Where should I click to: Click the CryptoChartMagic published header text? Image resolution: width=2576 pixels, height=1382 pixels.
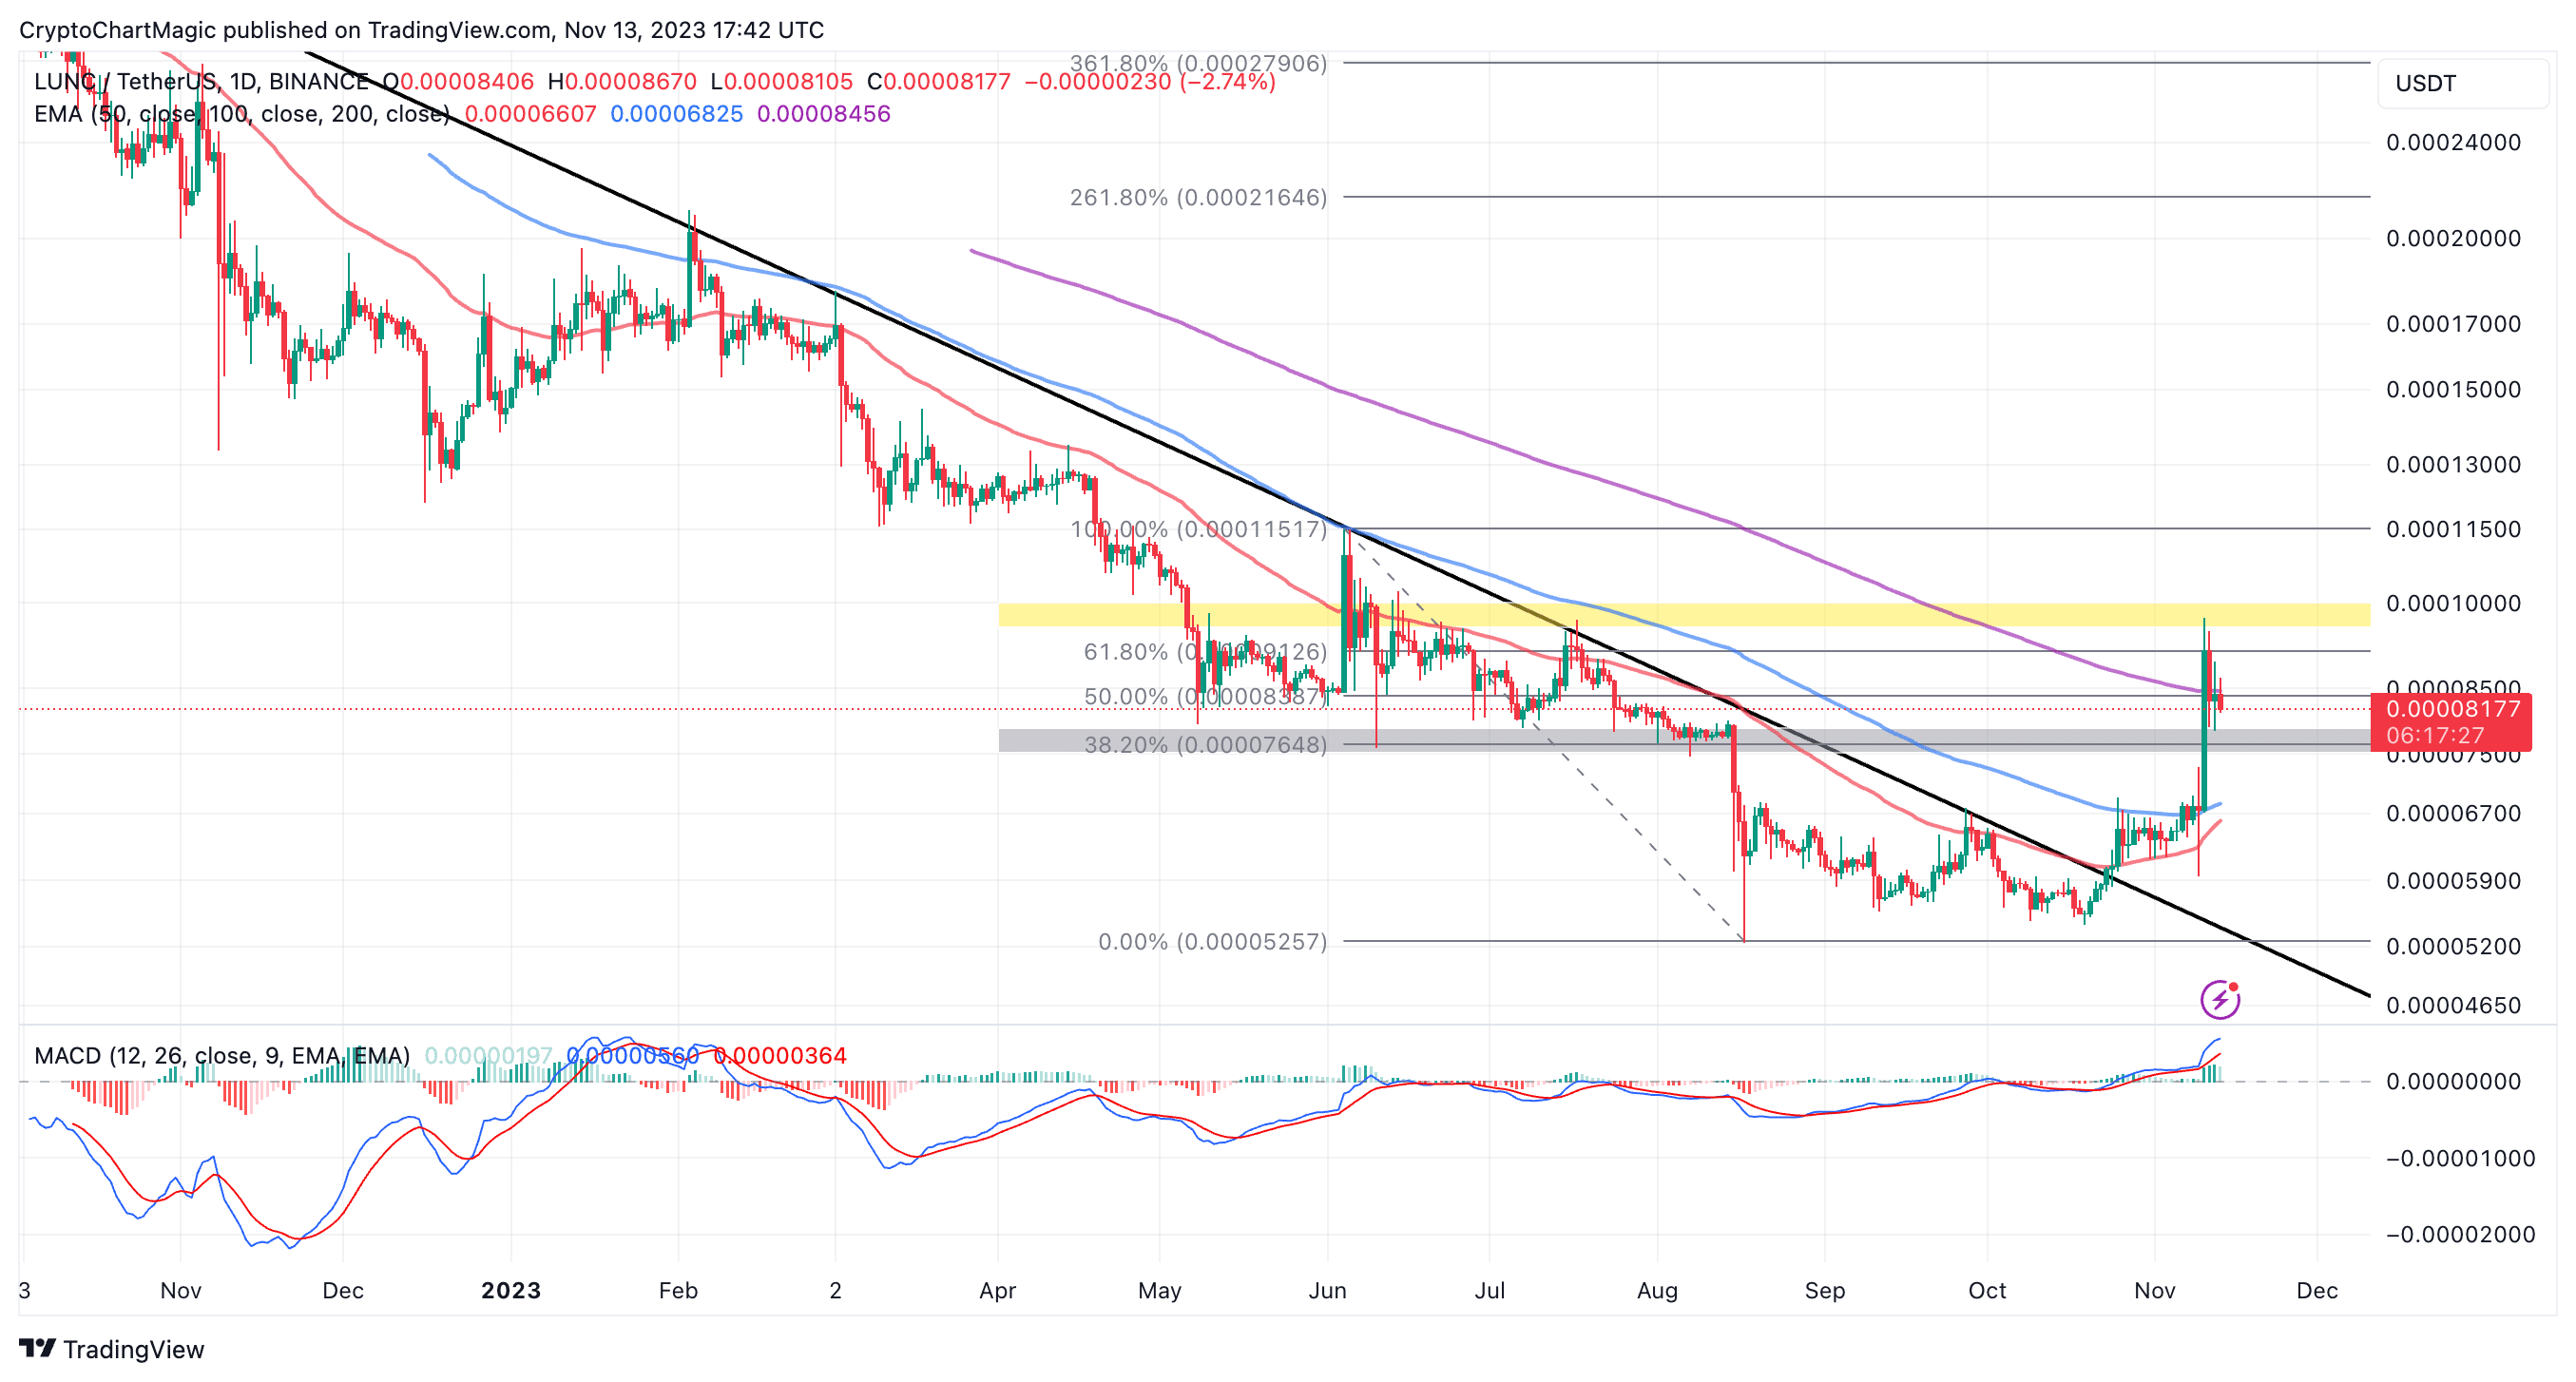pyautogui.click(x=421, y=30)
